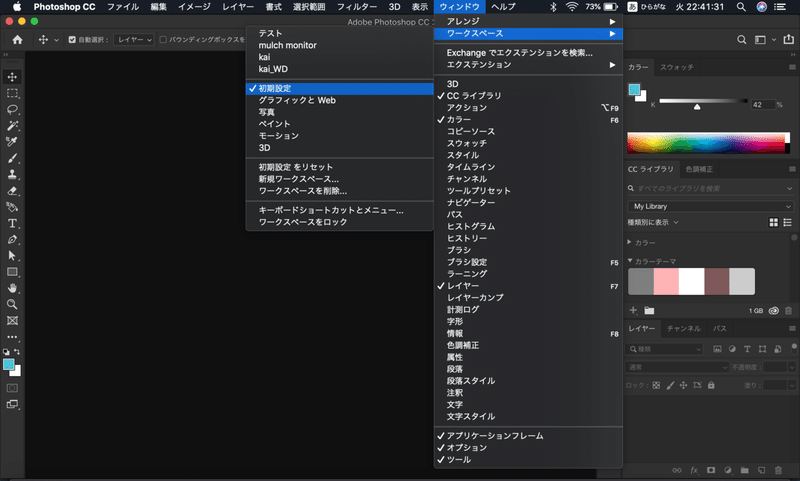Open the layer blend mode 通常 dropdown

[677, 367]
